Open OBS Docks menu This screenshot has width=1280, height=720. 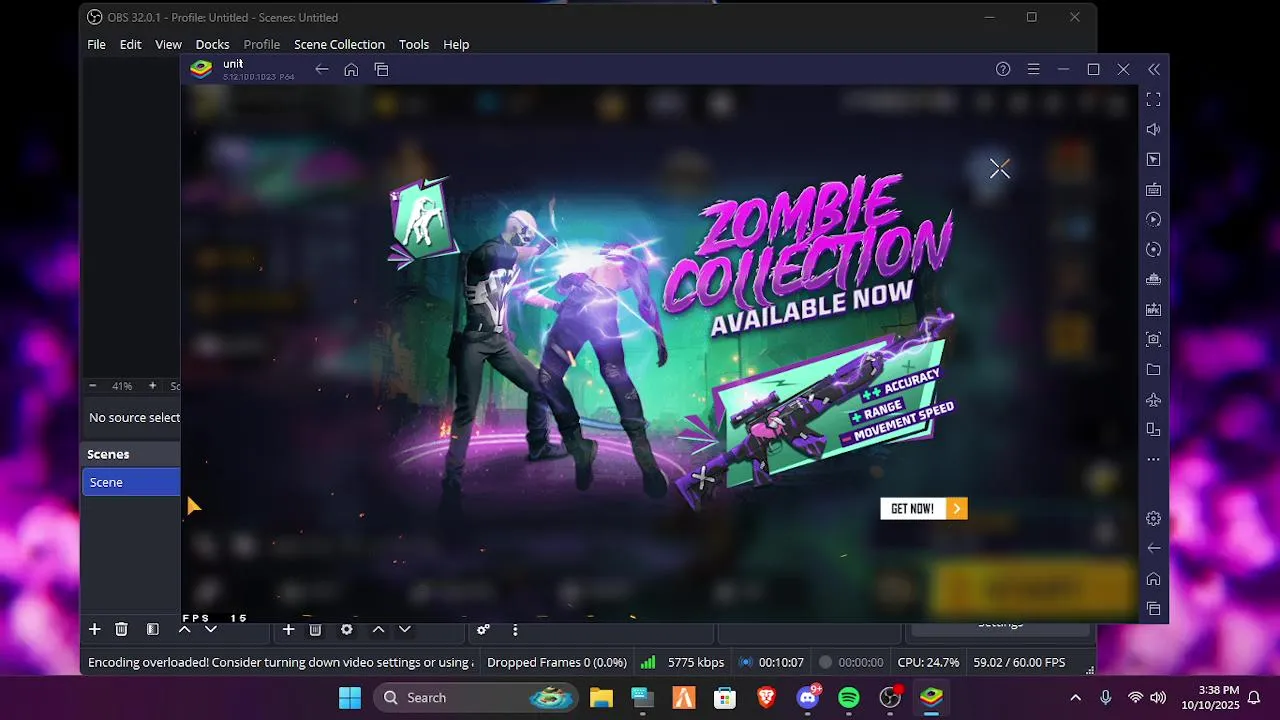pyautogui.click(x=212, y=44)
